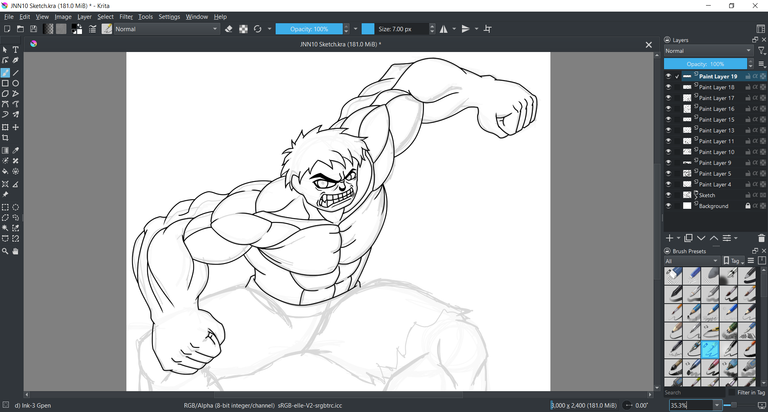Viewport: 768px width, 412px height.
Task: Activate the Zoom tool
Action: coord(5,251)
